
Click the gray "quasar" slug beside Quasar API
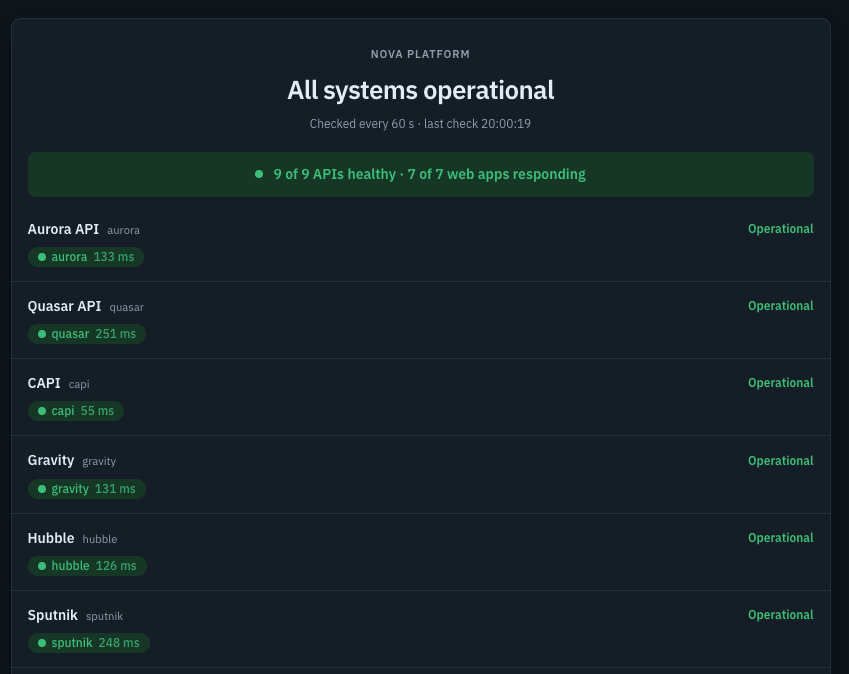click(127, 307)
